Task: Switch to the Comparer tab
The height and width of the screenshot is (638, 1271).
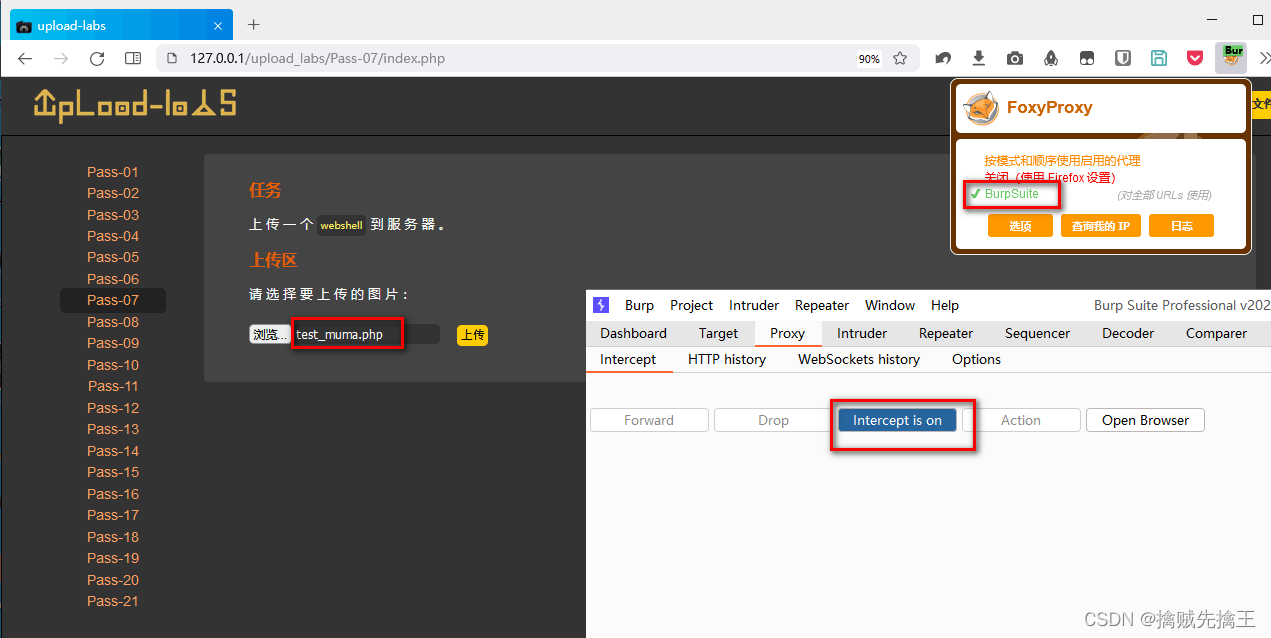Action: click(1216, 333)
